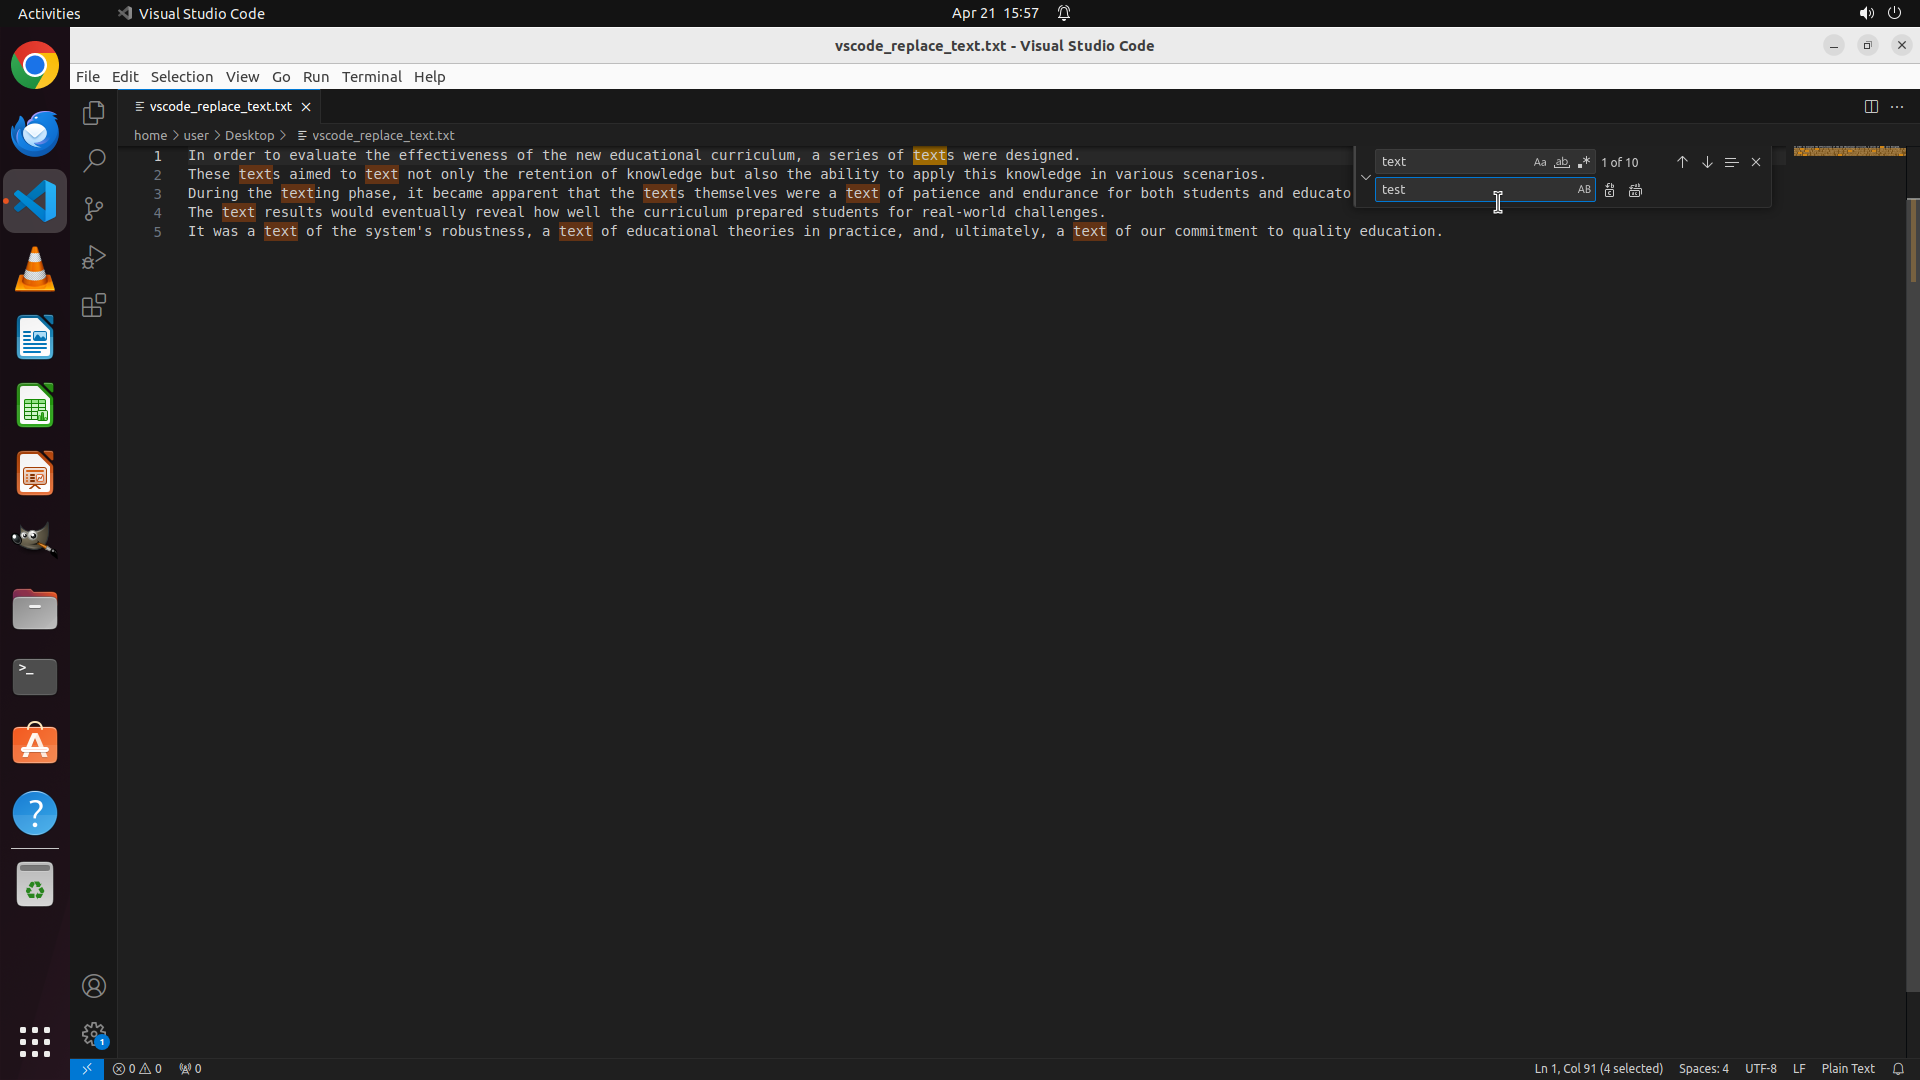Screen dimensions: 1920x1080
Task: Go to previous match arrow
Action: 1682,162
